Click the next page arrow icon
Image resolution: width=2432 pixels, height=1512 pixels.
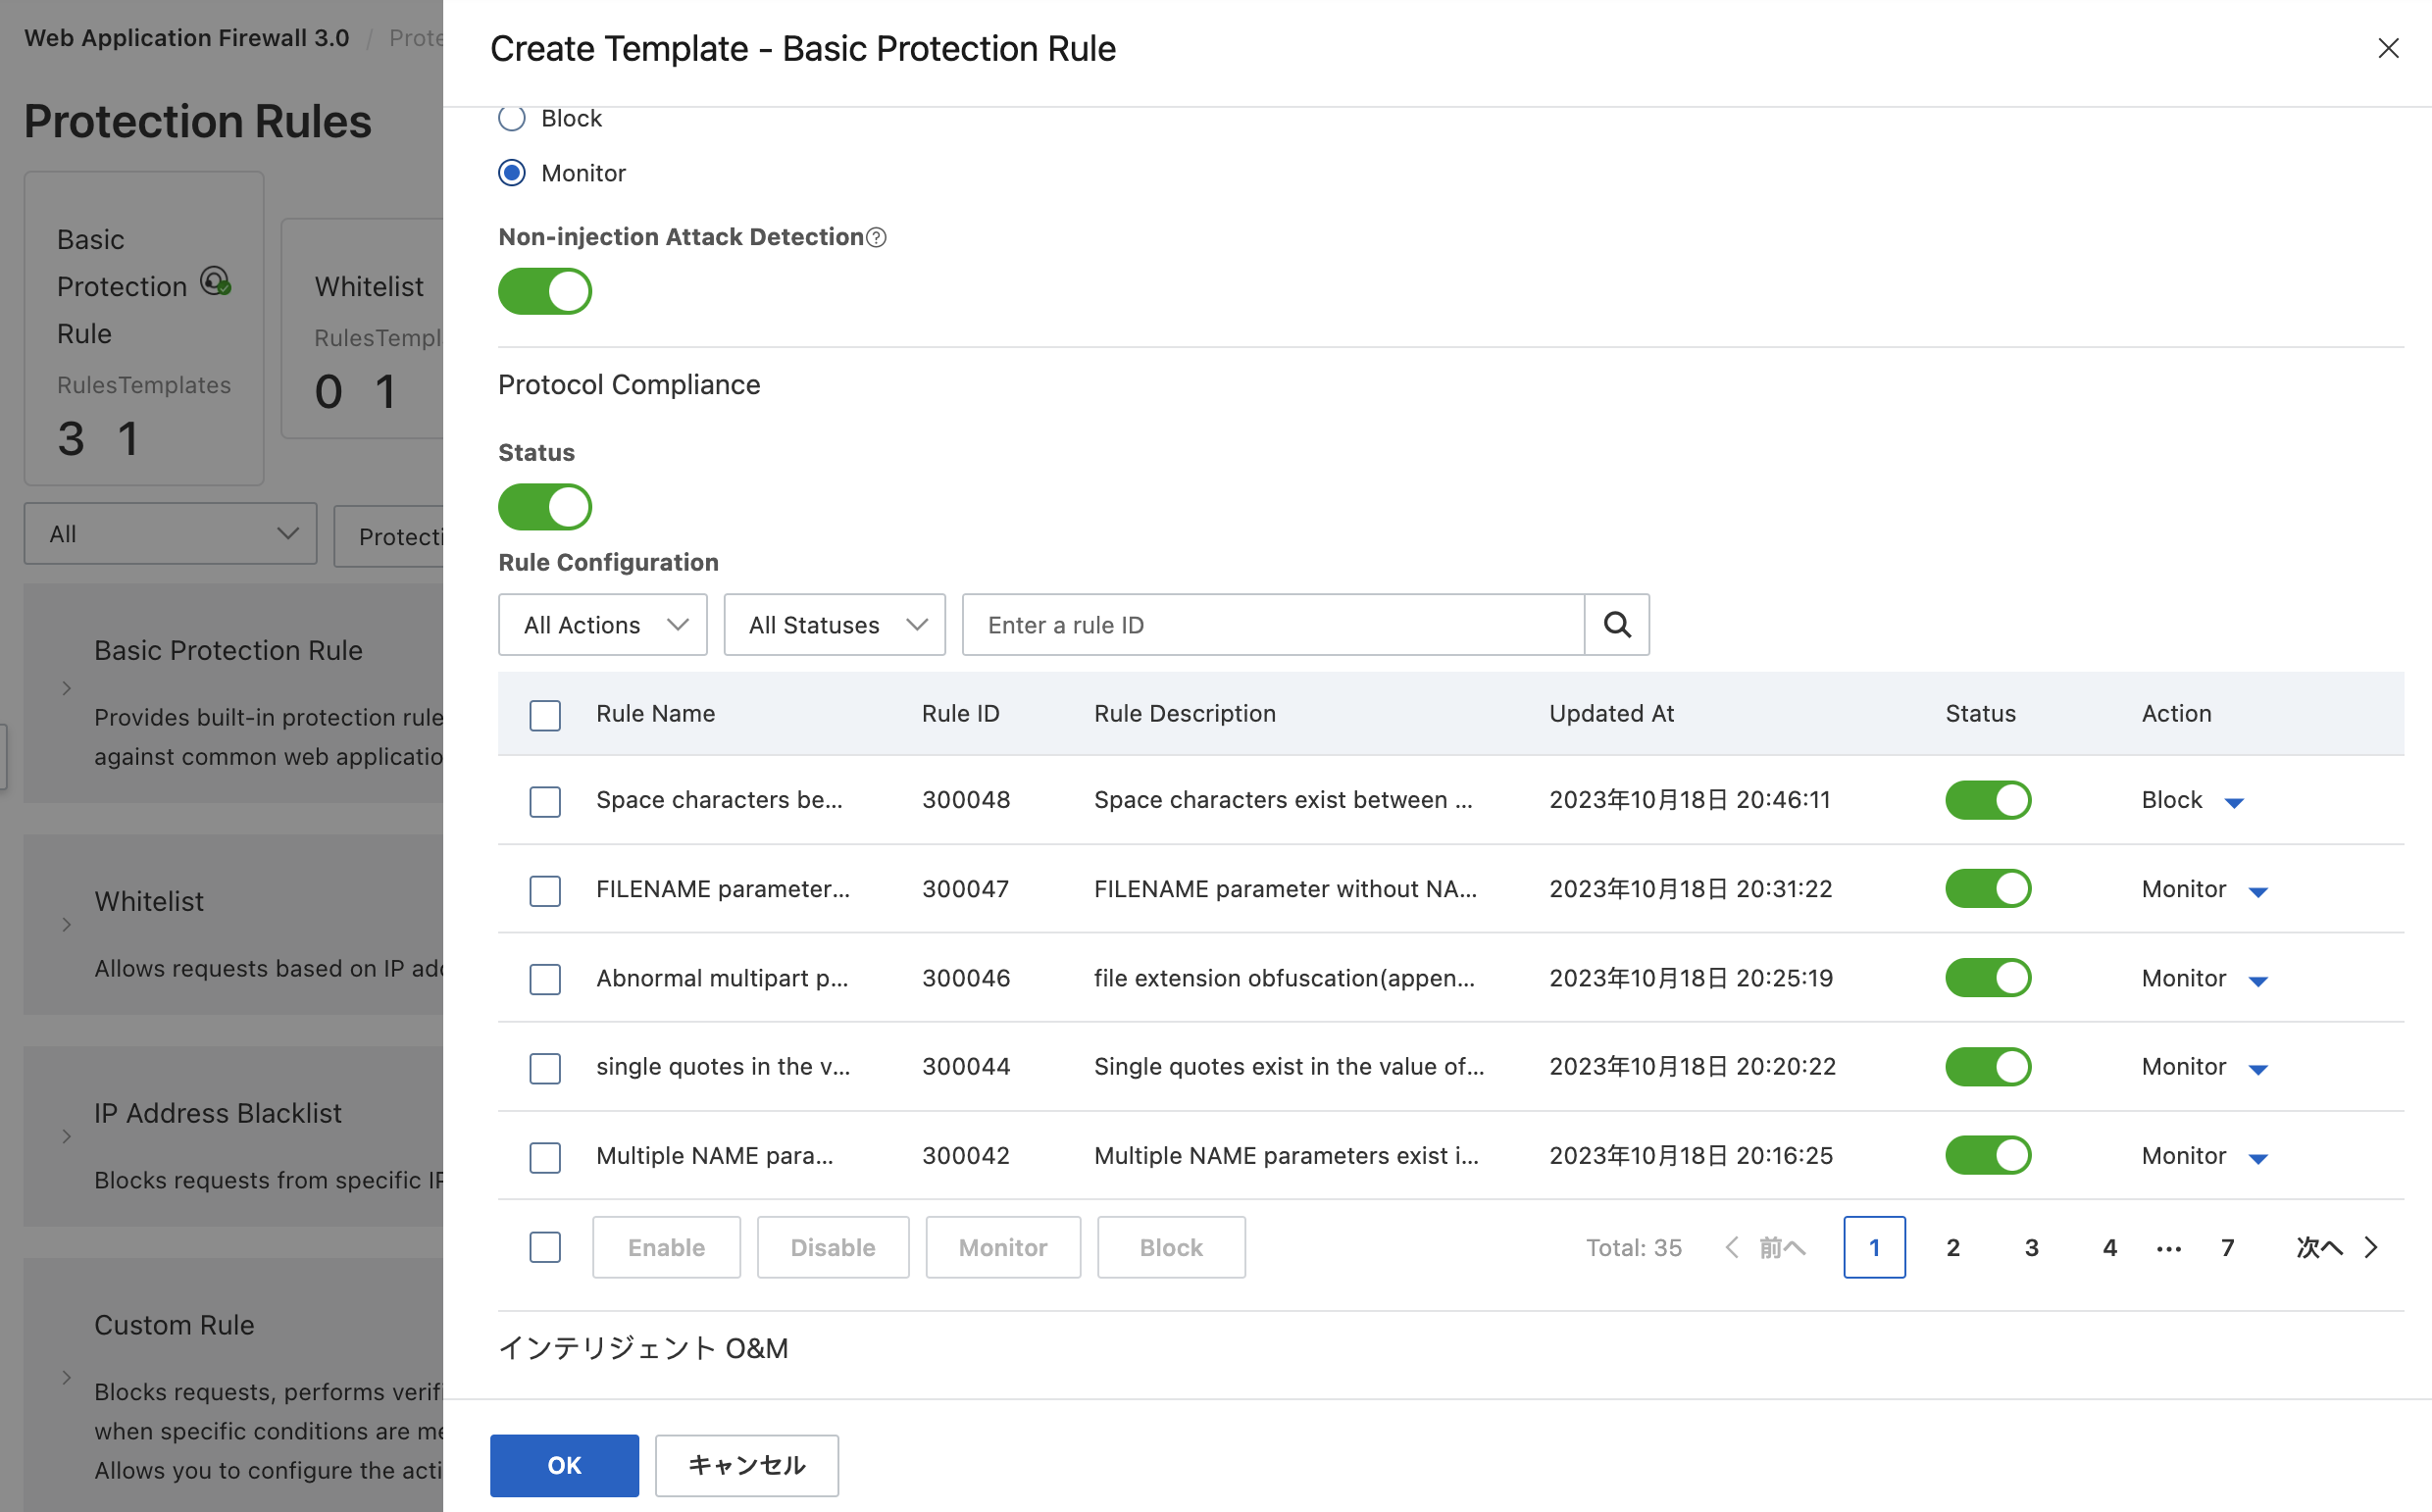pyautogui.click(x=2371, y=1247)
